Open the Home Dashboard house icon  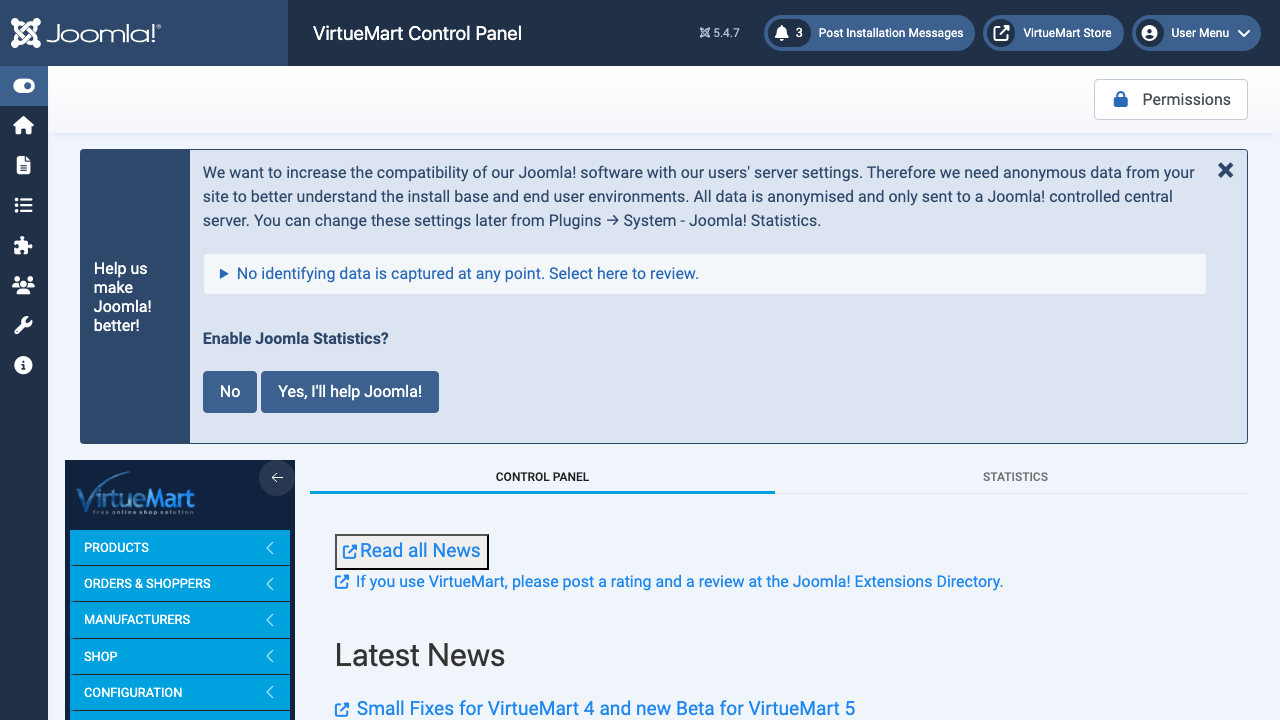24,125
